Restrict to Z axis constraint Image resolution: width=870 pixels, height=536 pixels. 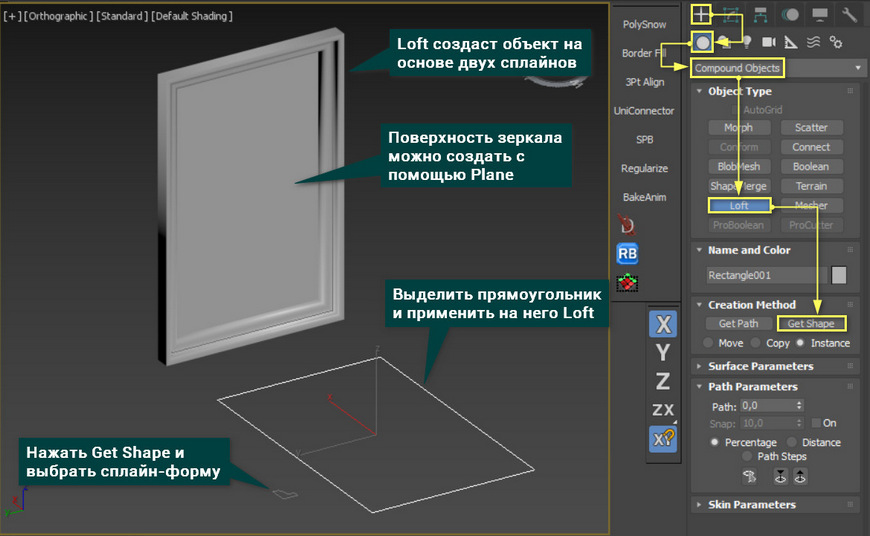click(663, 381)
